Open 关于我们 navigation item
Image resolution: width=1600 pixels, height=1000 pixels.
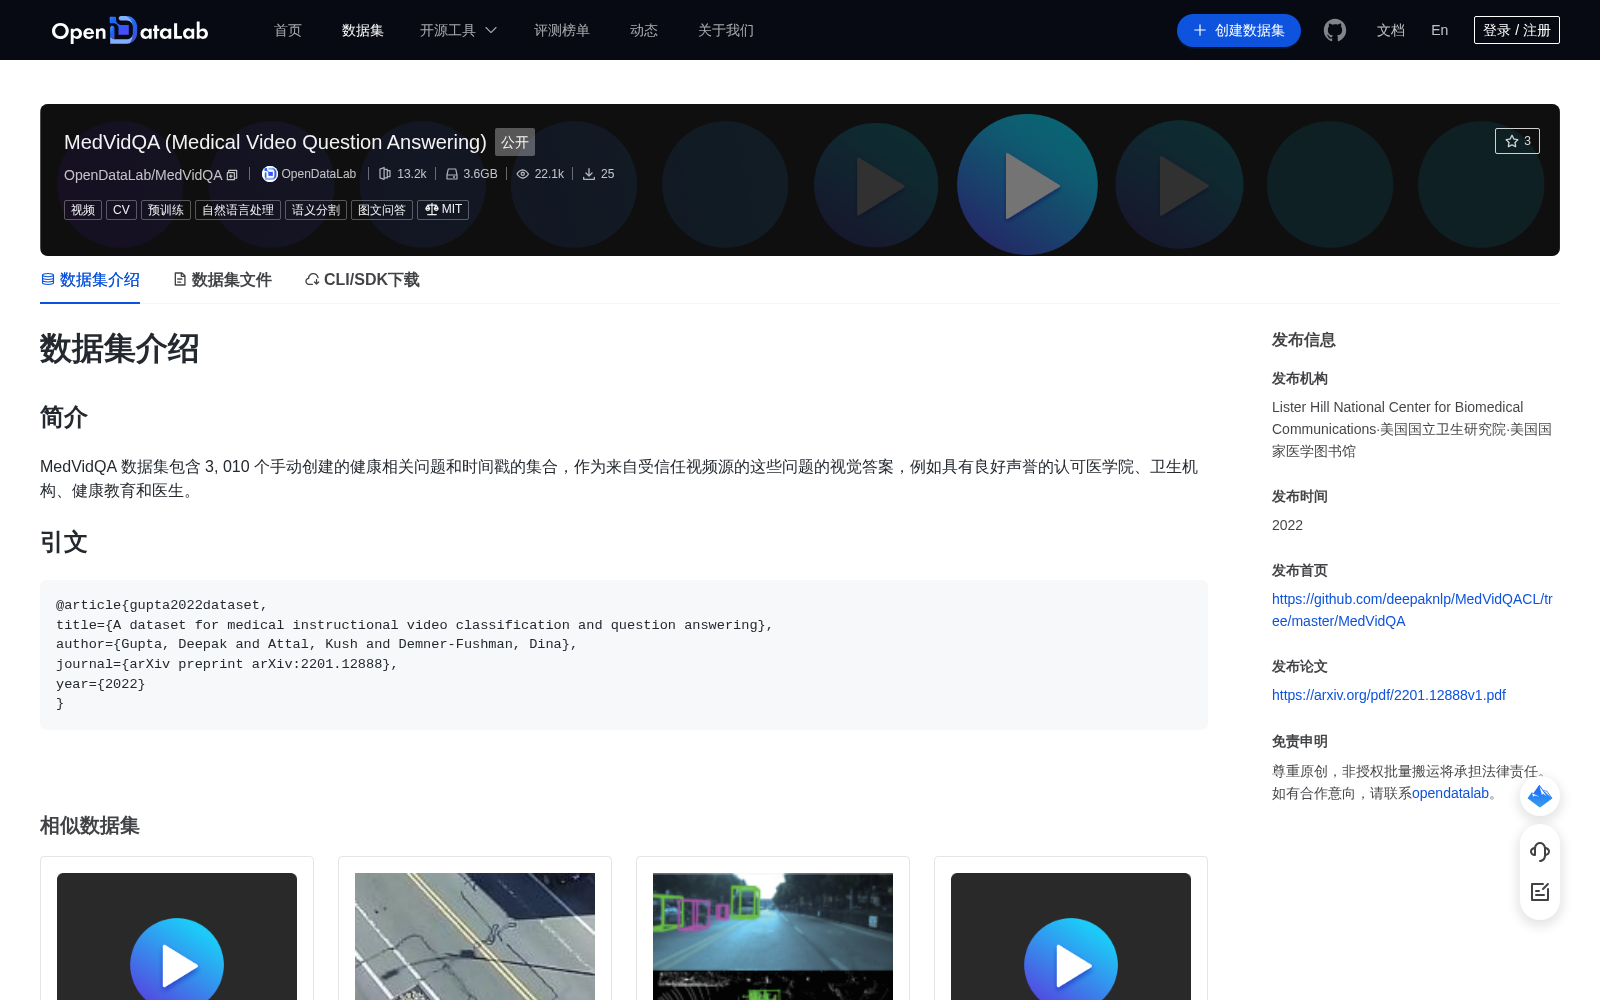point(726,30)
